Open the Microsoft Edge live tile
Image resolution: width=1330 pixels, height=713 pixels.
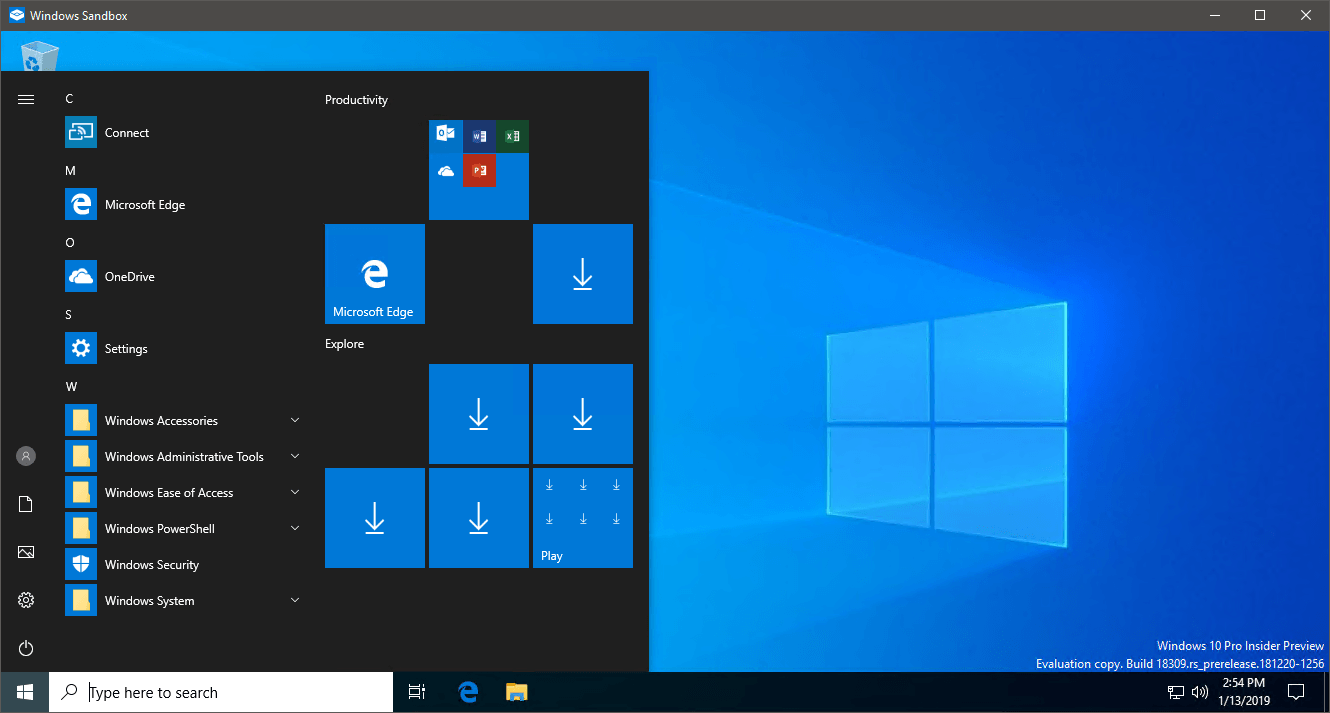375,274
